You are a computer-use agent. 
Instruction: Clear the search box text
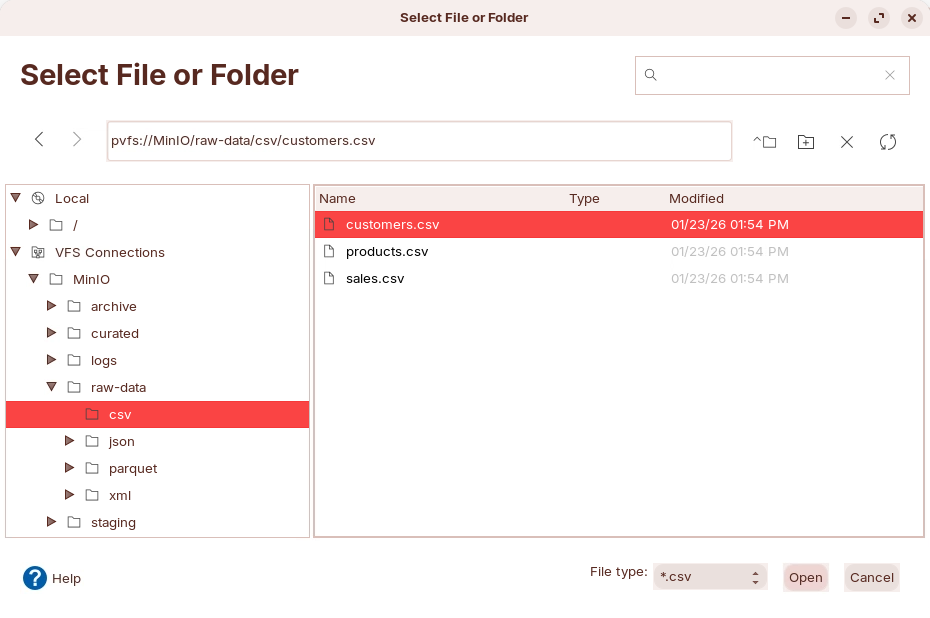pyautogui.click(x=890, y=75)
